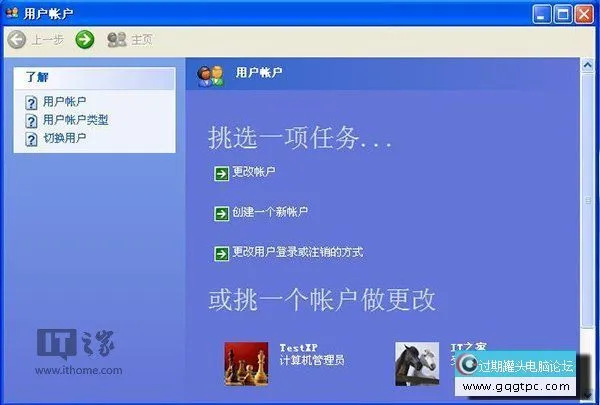
Task: Click the green arrow beside 创建一个新帐户
Action: (x=221, y=213)
